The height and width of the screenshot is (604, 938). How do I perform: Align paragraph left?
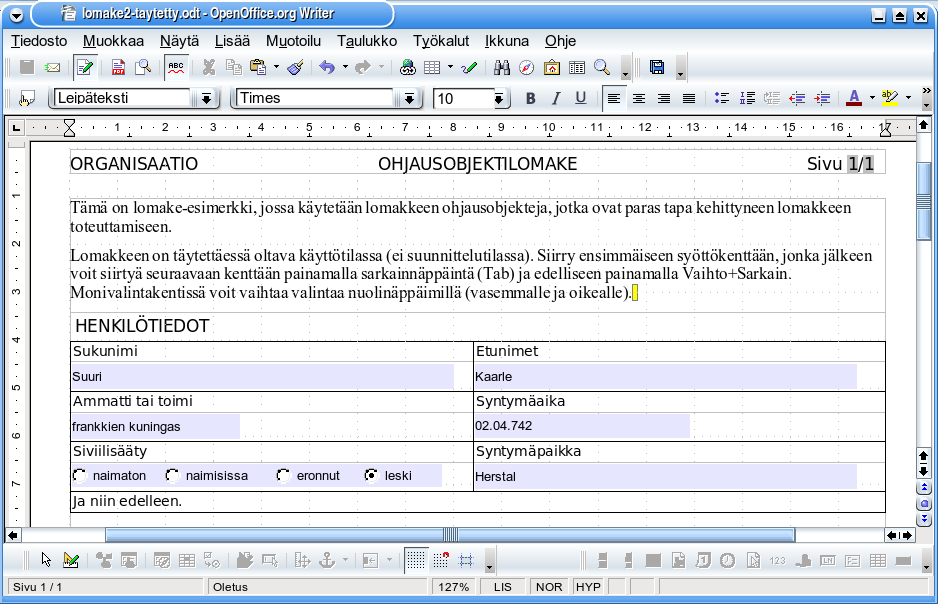(x=614, y=99)
